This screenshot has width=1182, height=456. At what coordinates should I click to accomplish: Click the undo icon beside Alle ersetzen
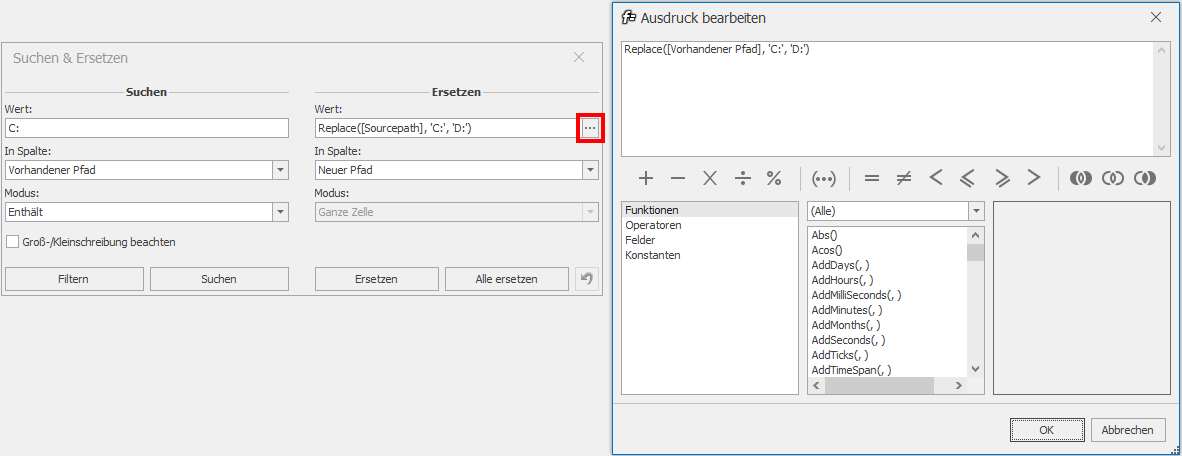[587, 279]
